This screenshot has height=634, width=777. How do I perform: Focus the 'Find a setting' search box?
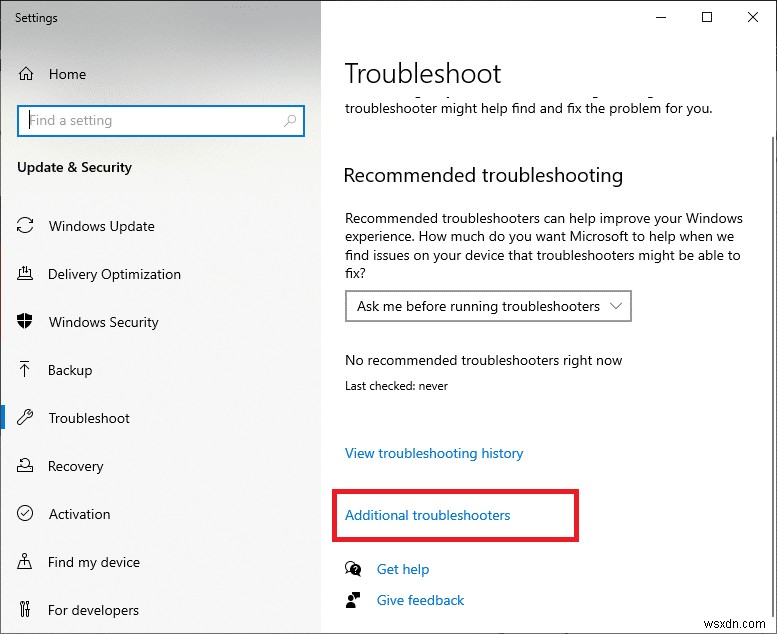pyautogui.click(x=150, y=121)
